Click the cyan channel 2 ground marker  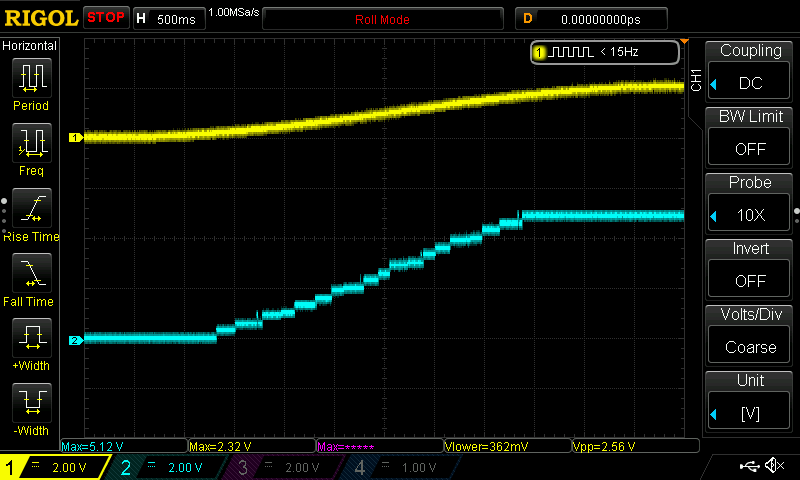coord(76,340)
